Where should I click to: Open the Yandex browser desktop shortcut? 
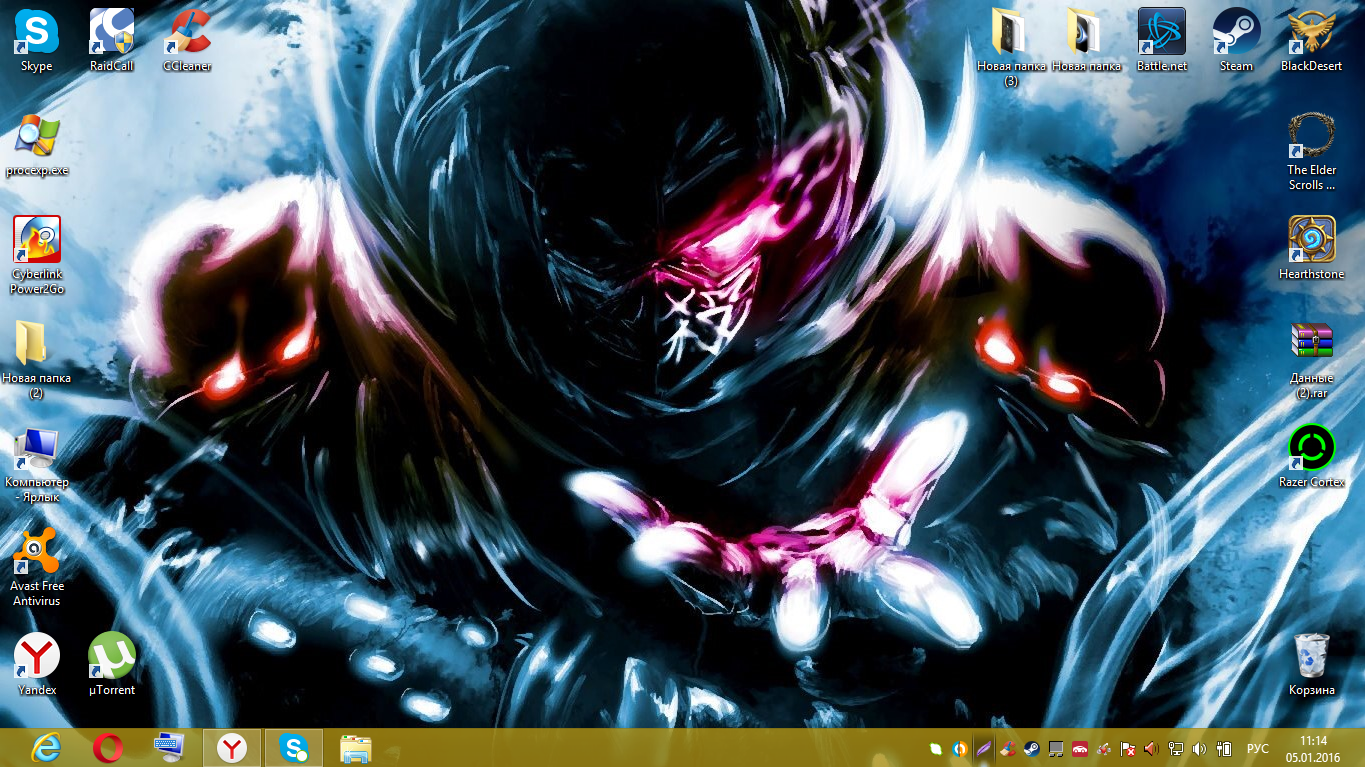click(x=37, y=664)
